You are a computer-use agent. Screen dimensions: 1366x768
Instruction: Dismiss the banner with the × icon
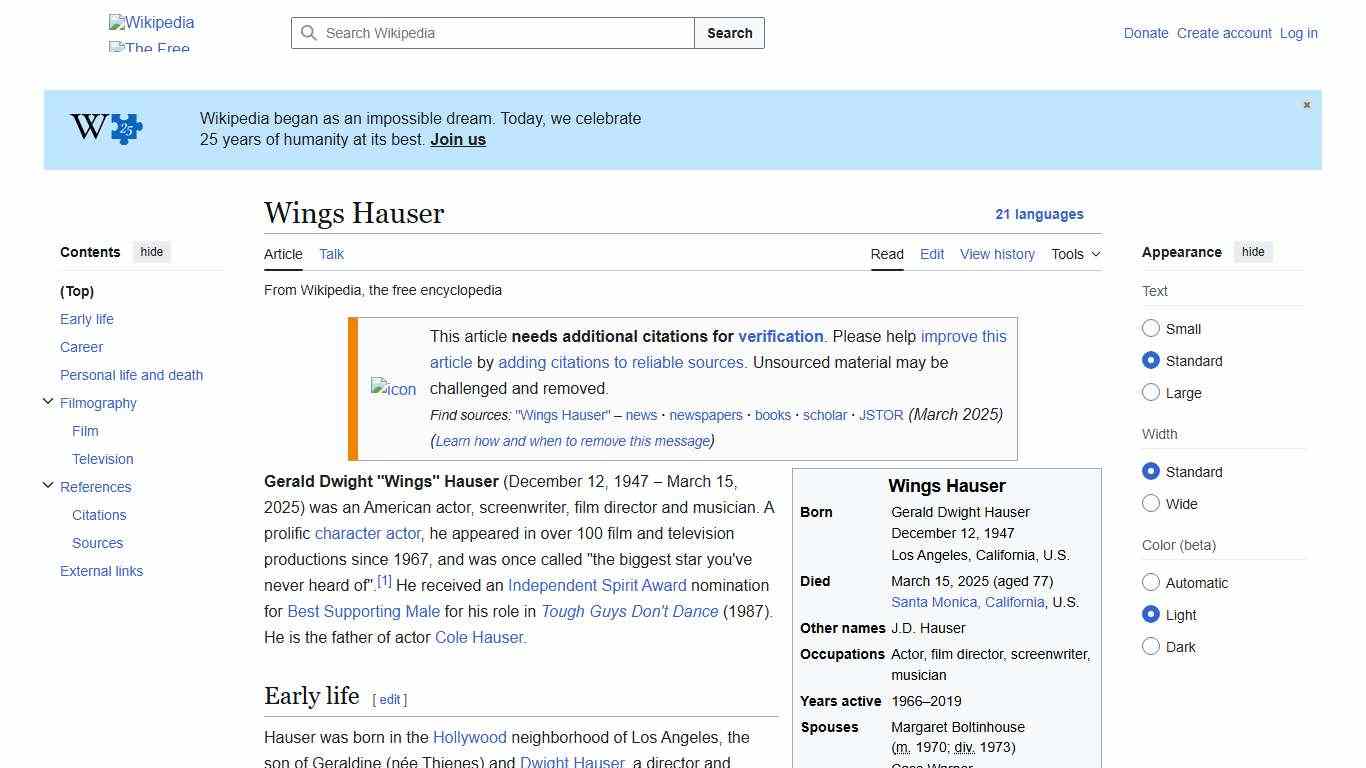click(x=1306, y=104)
